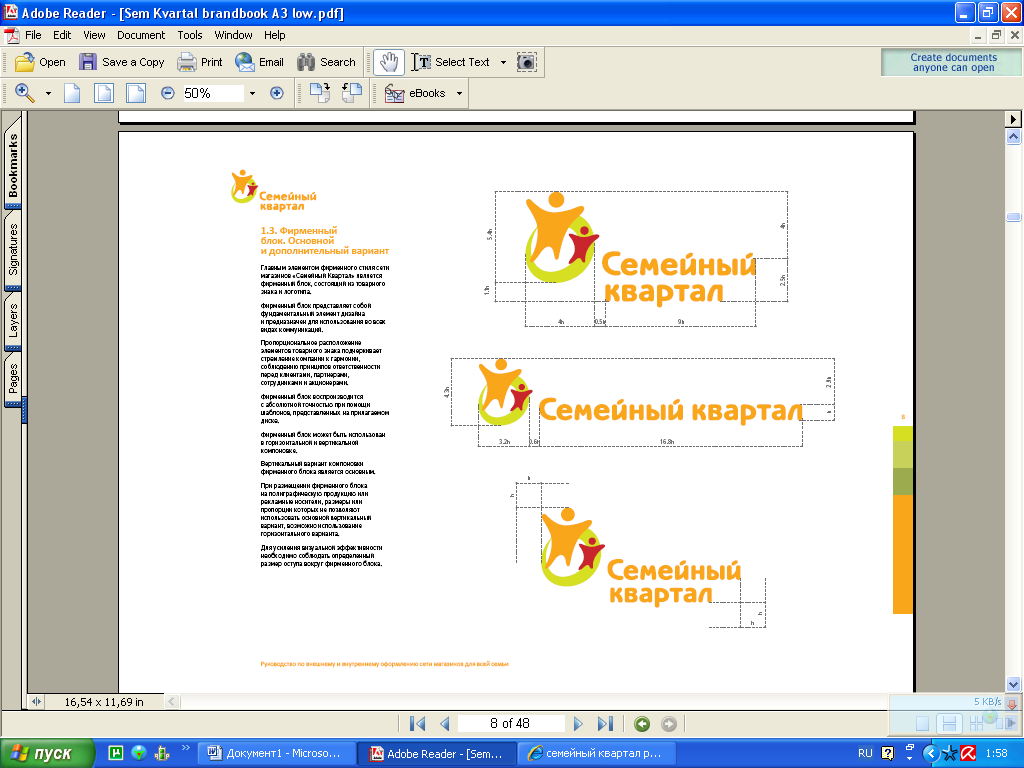Viewport: 1024px width, 768px height.
Task: Expand Select Text tool dropdown arrow
Action: click(x=503, y=63)
